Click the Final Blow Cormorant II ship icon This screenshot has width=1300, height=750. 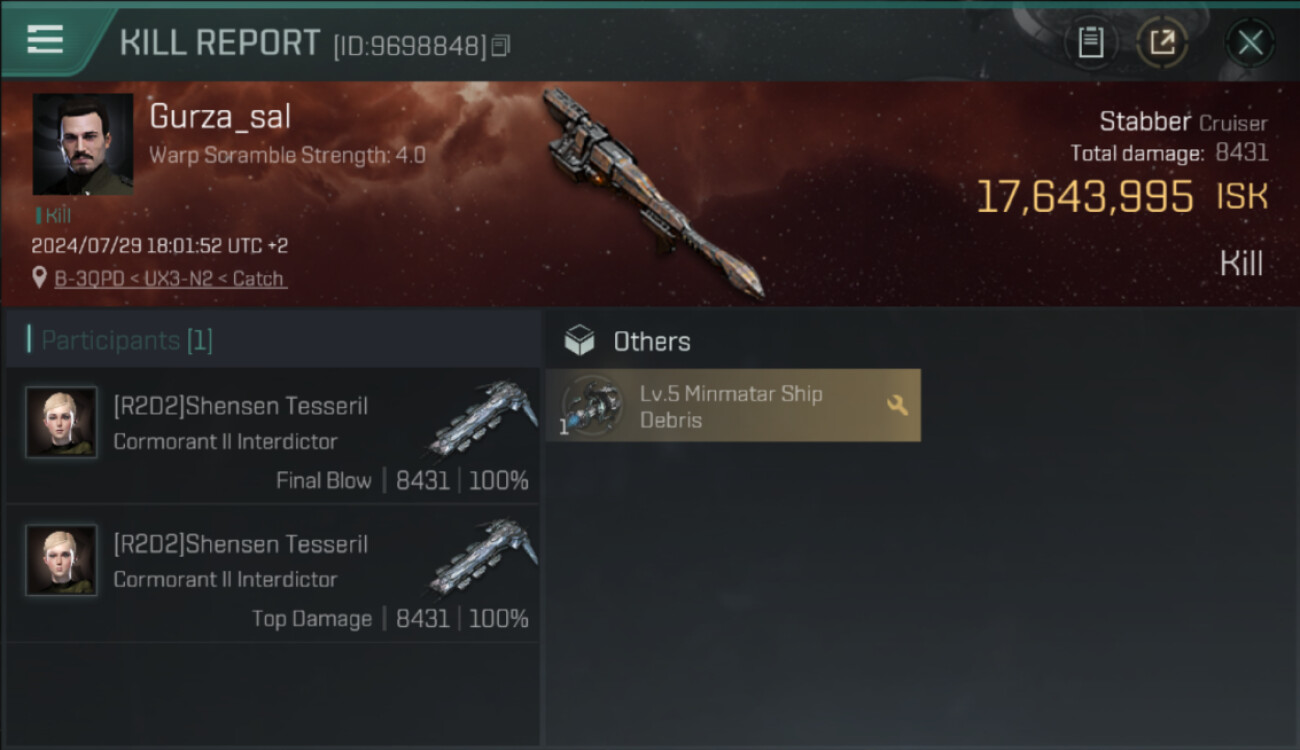click(x=483, y=419)
